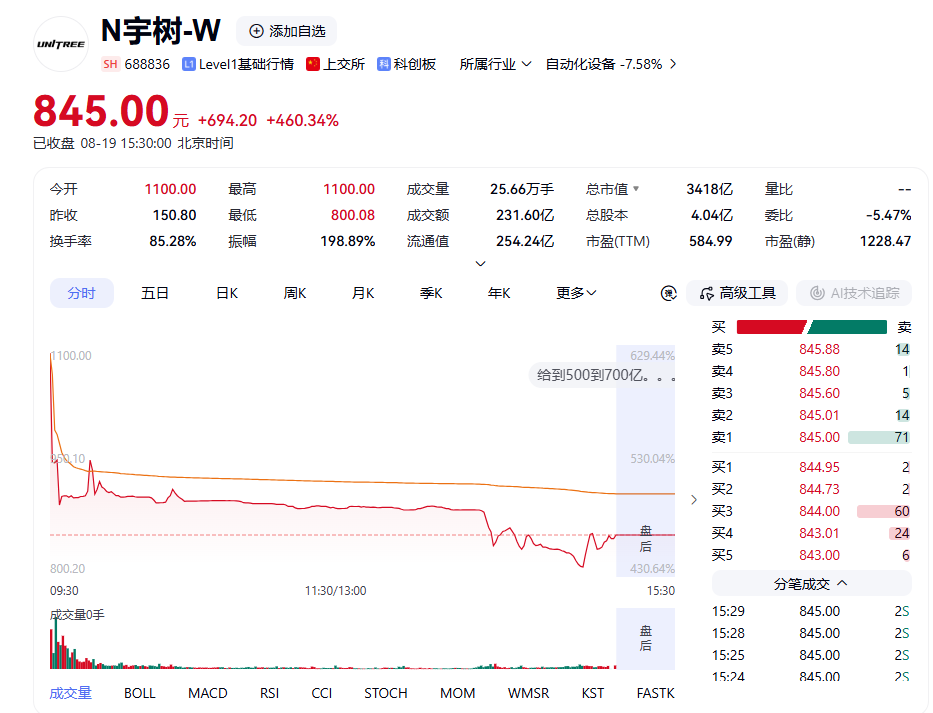Click the 科 badge icon beside 科创板
933x713 pixels.
(384, 64)
